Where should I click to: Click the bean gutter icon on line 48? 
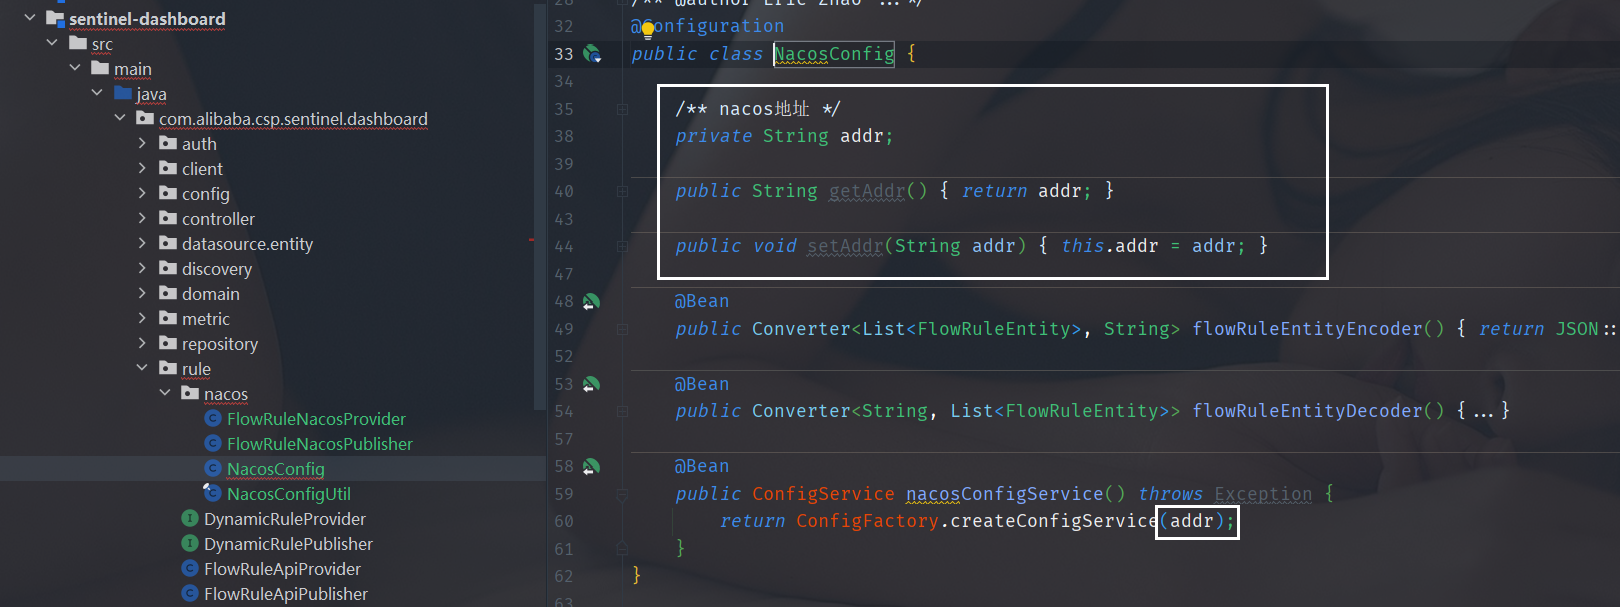coord(591,302)
